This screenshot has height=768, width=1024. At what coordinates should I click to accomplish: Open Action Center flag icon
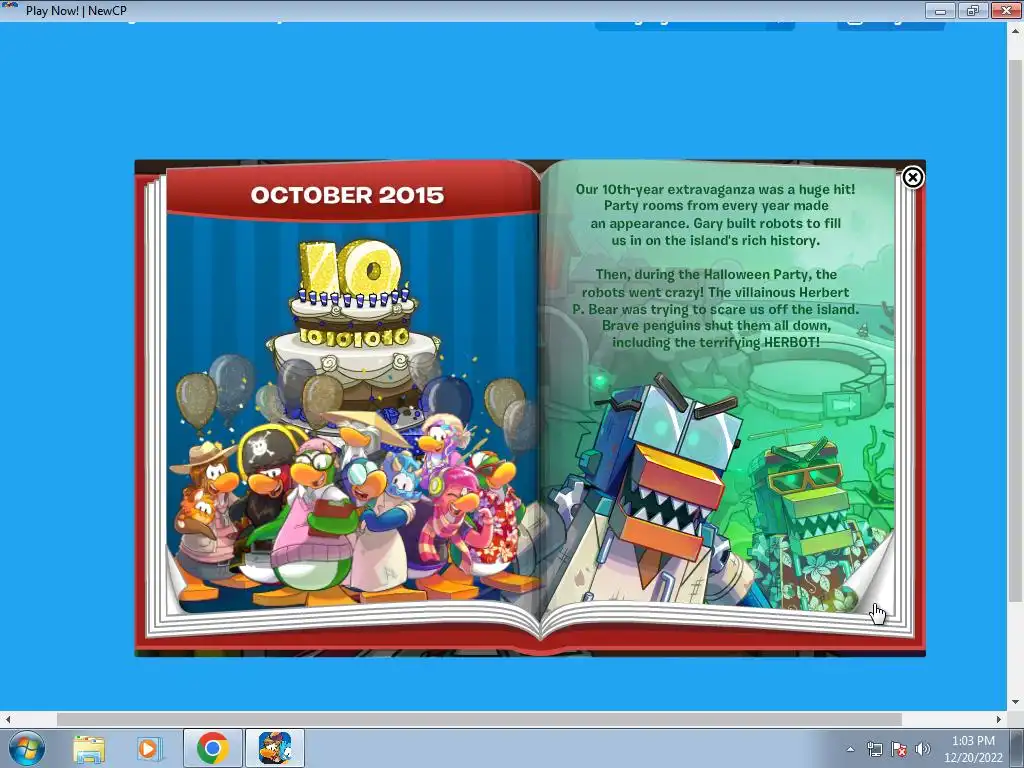(x=899, y=749)
